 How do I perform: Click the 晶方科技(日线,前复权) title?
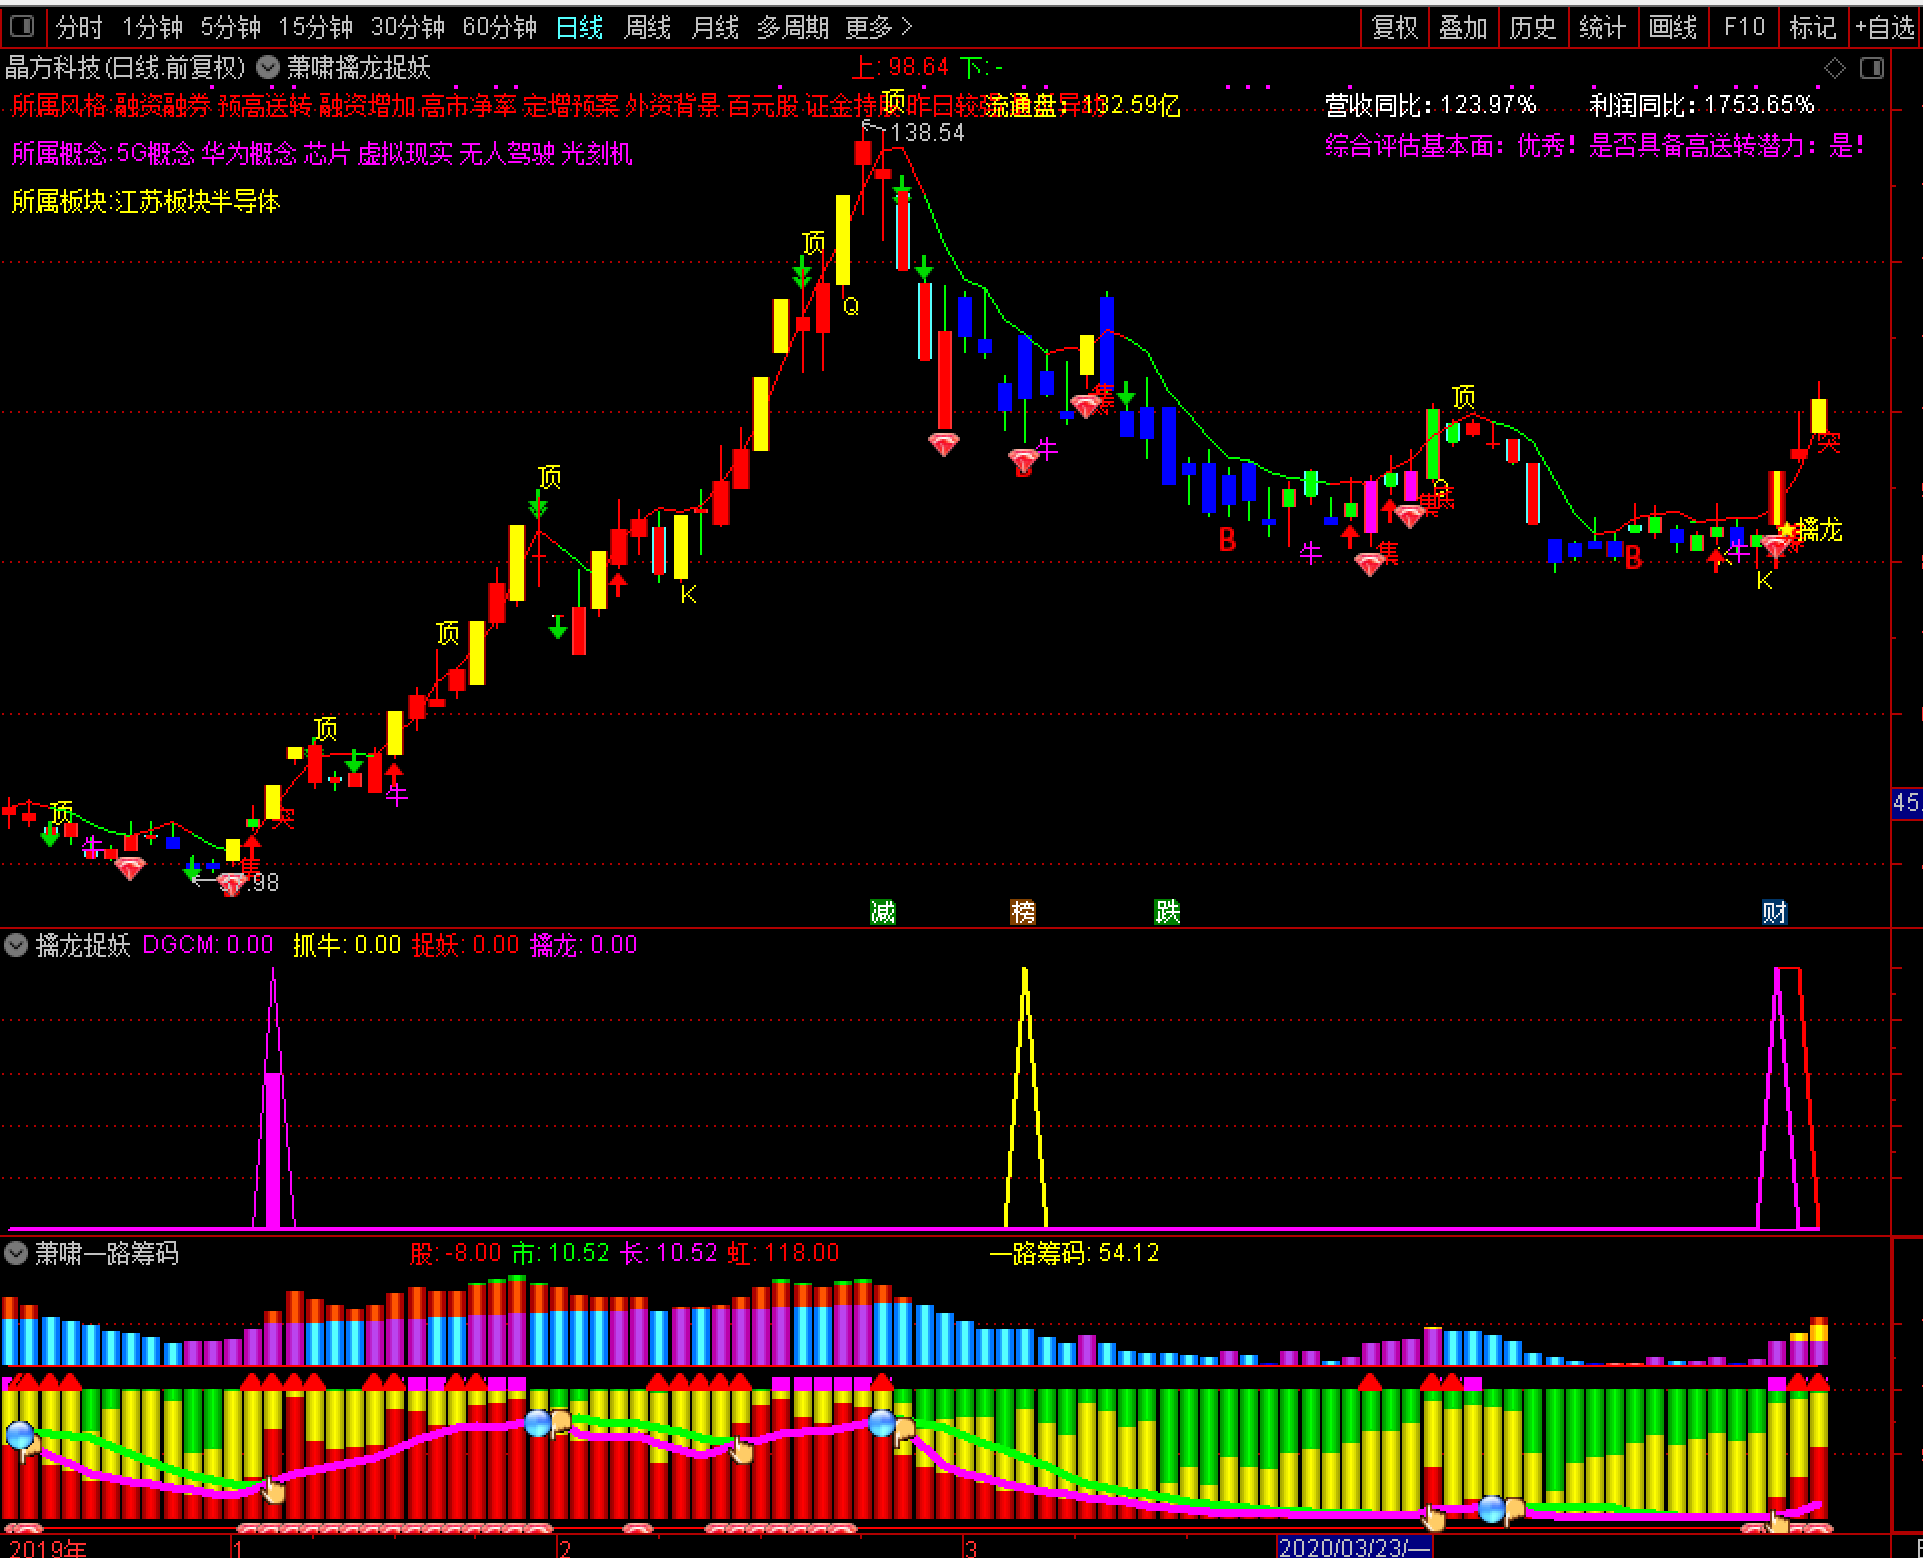pyautogui.click(x=126, y=67)
